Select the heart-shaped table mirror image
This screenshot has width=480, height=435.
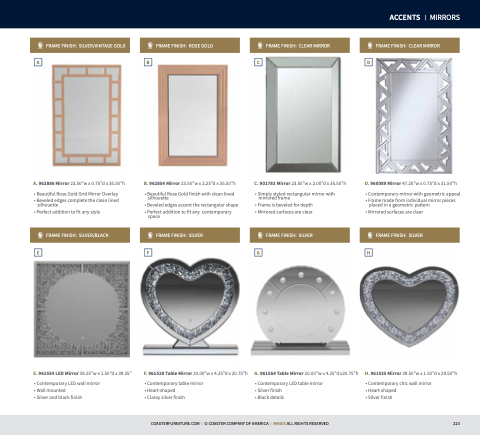190,306
